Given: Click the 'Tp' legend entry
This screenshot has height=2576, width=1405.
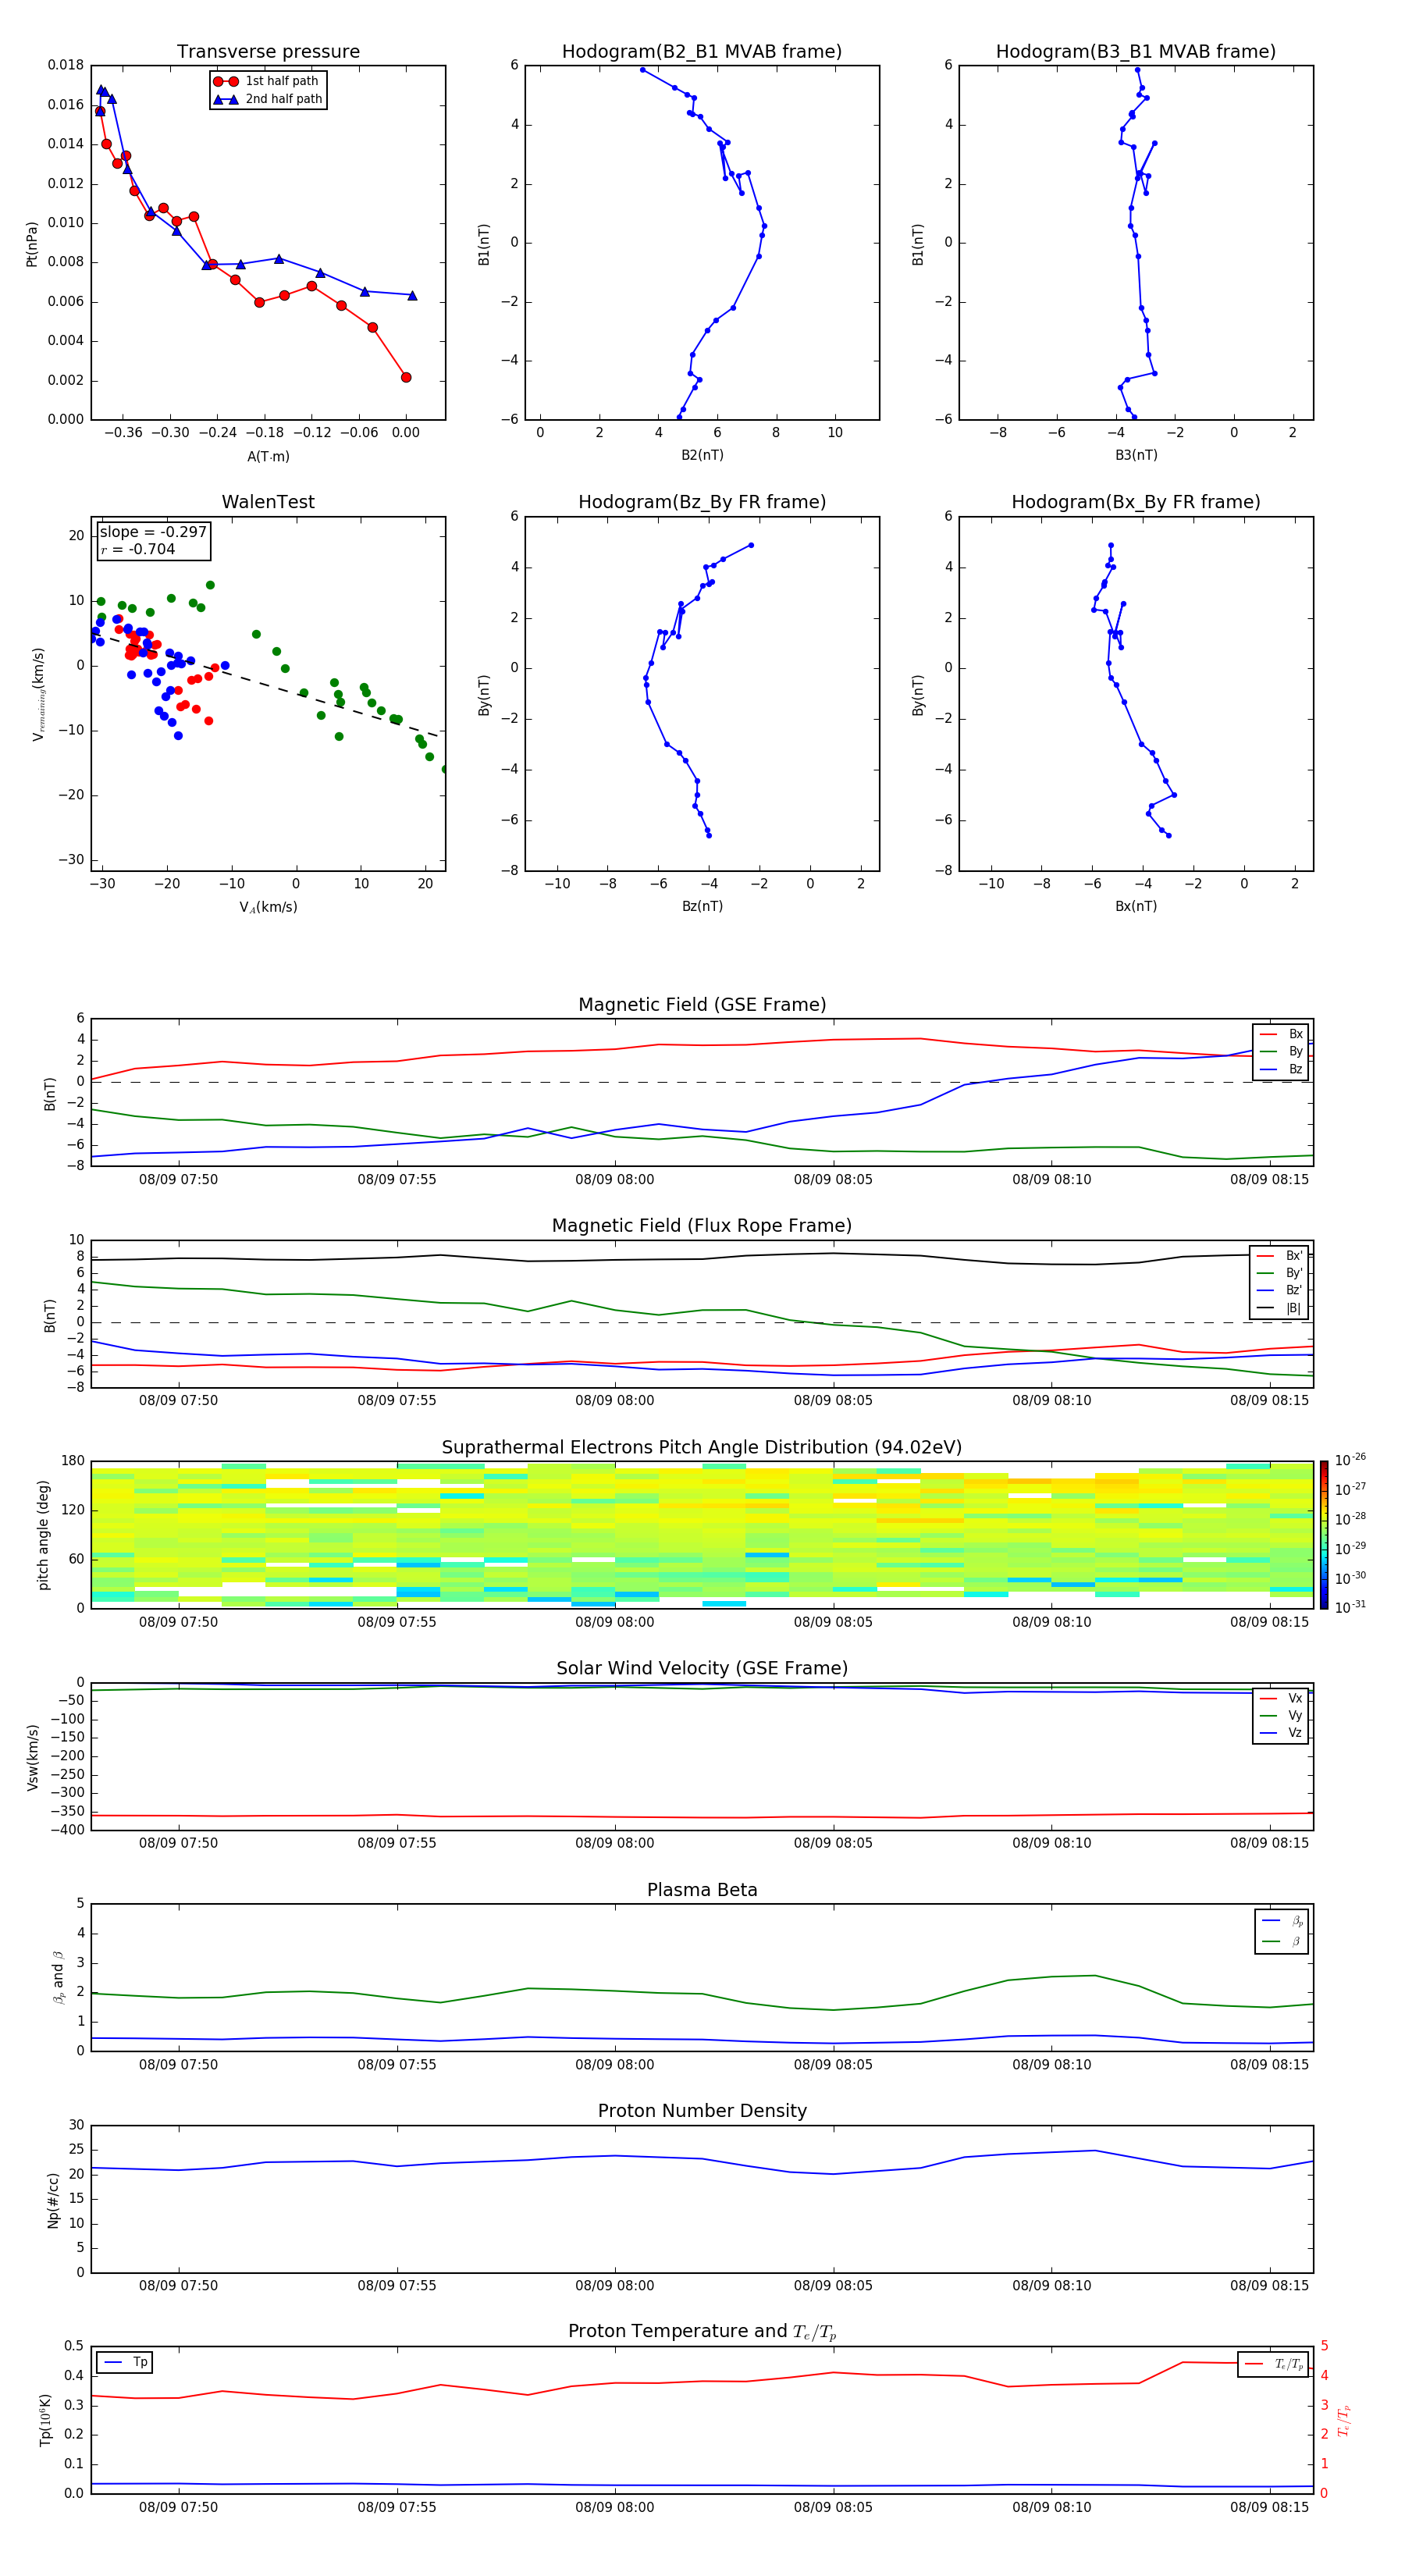Looking at the screenshot, I should coord(126,2362).
